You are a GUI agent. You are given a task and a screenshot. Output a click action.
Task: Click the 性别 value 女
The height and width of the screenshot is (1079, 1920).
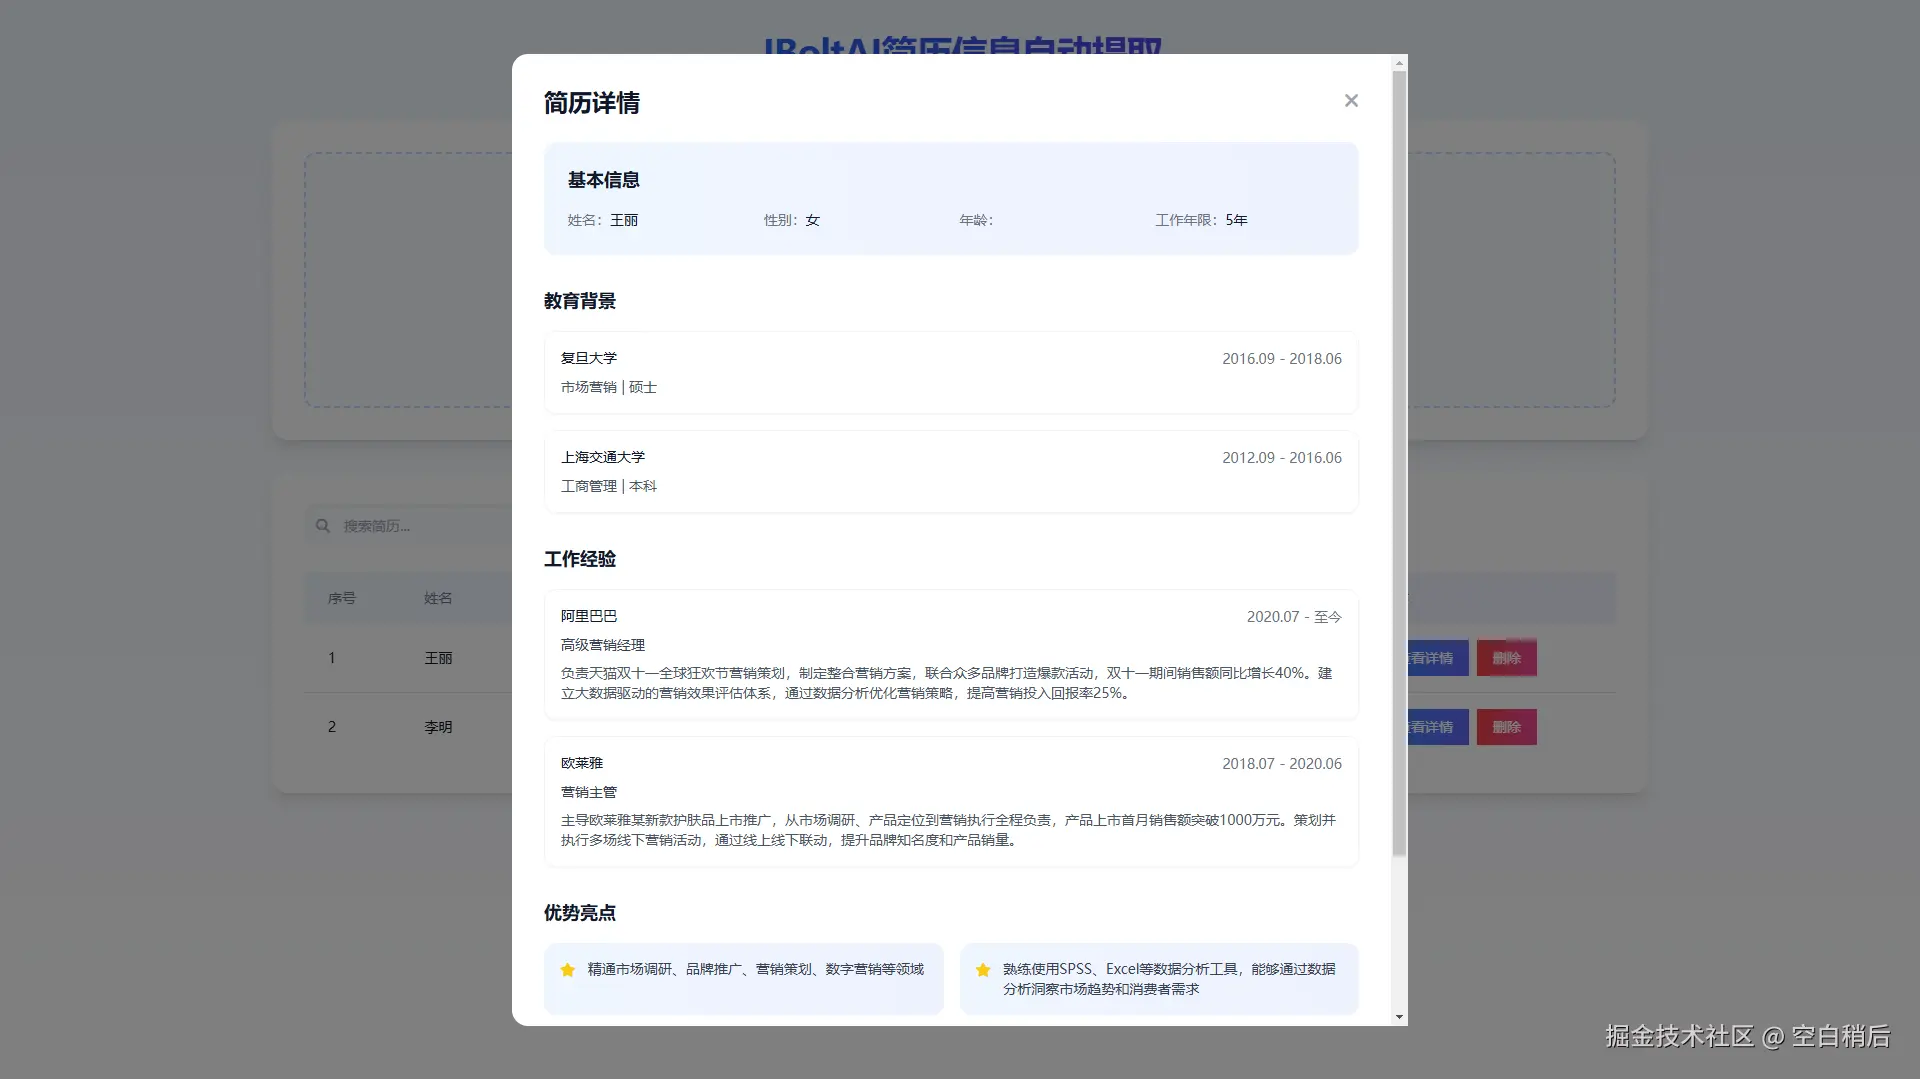click(x=813, y=220)
